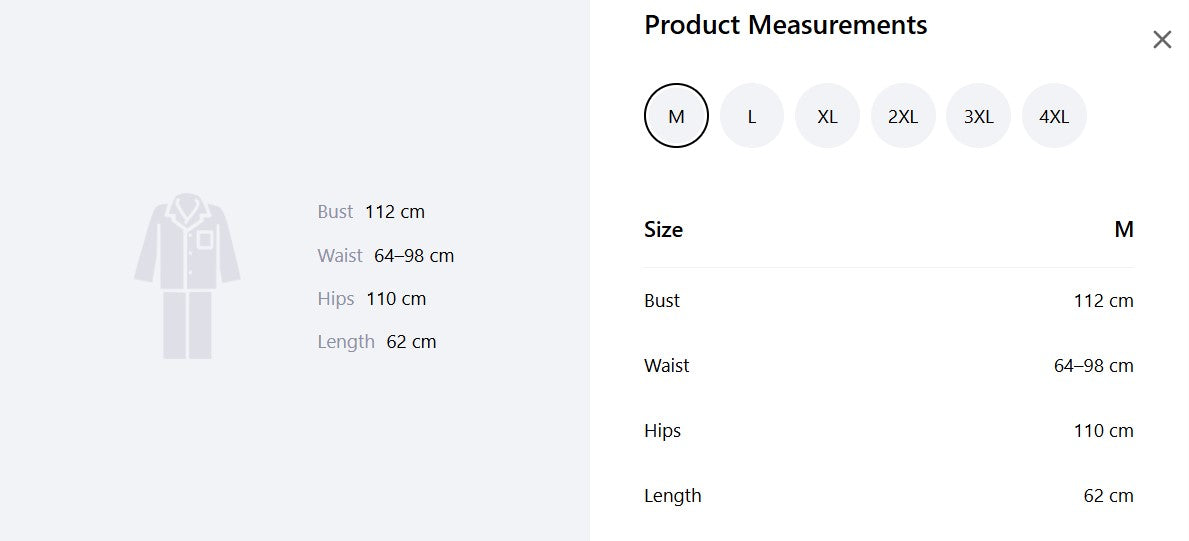Click the Hips row in the measurements table
The image size is (1189, 541).
(889, 431)
